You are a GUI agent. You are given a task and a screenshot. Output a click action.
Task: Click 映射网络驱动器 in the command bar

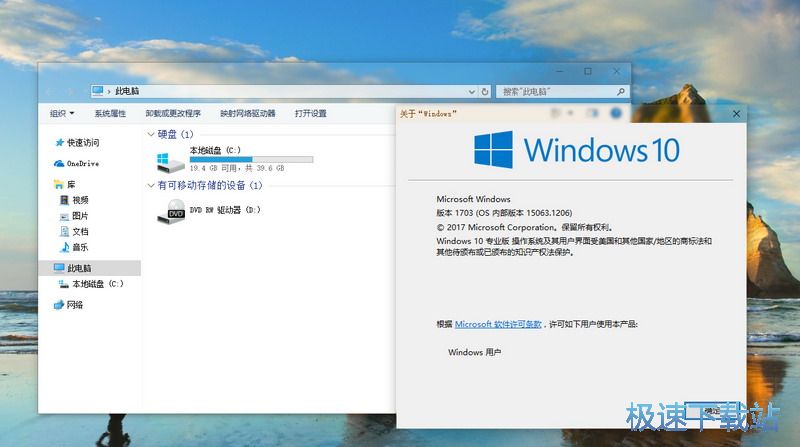pos(247,114)
